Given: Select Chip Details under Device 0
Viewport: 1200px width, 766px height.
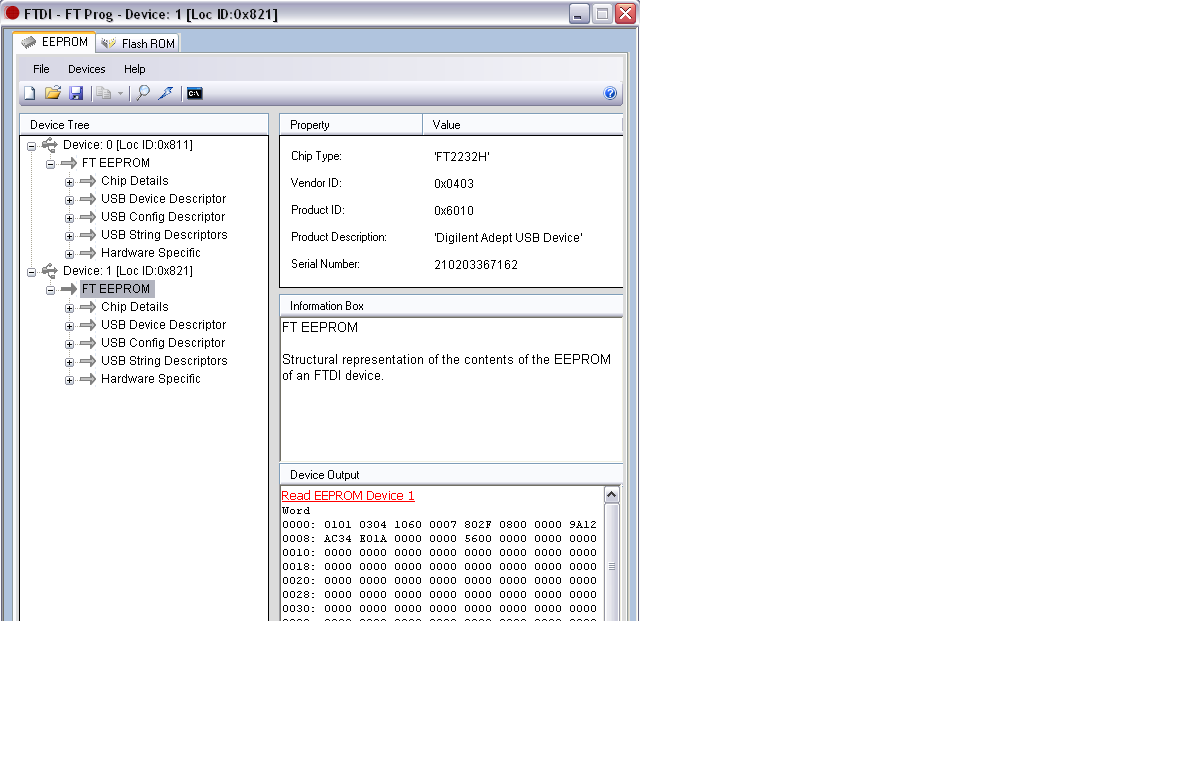Looking at the screenshot, I should (135, 181).
